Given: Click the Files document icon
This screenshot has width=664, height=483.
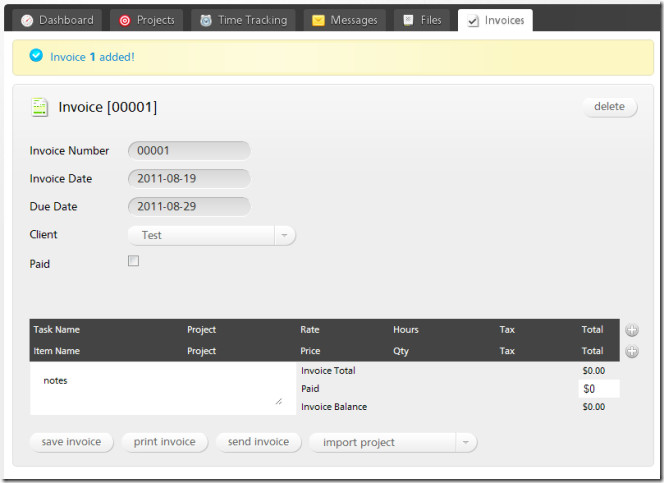Looking at the screenshot, I should pos(408,20).
